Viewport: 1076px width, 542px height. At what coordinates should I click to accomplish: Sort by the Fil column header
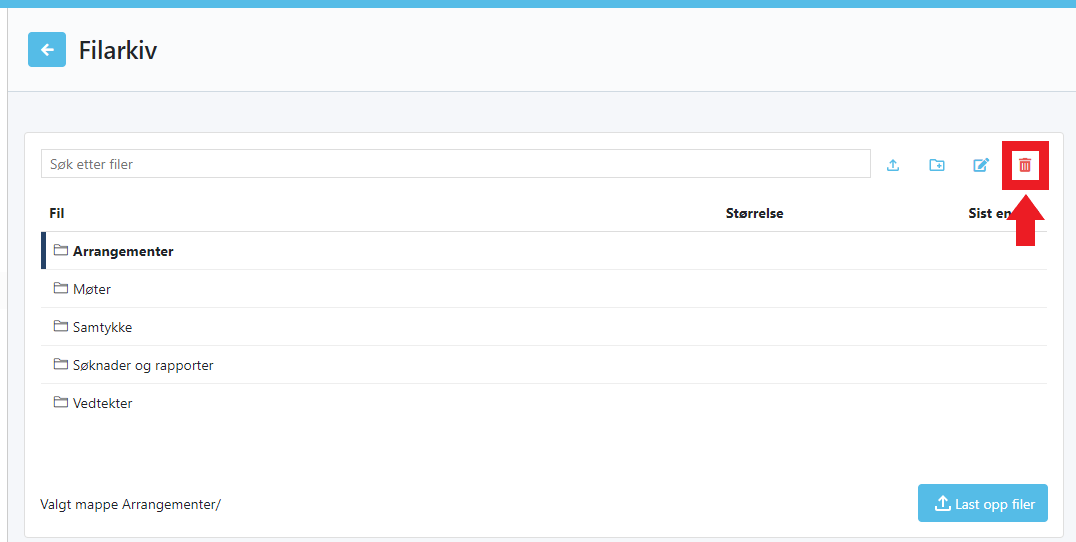(x=57, y=213)
